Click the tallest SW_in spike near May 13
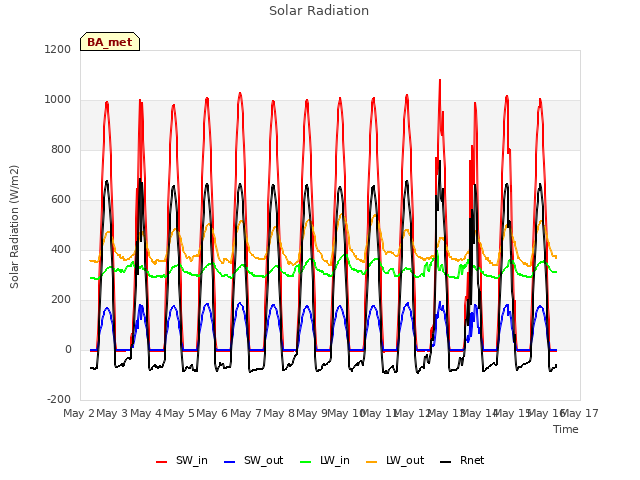This screenshot has height=480, width=640. coord(440,80)
